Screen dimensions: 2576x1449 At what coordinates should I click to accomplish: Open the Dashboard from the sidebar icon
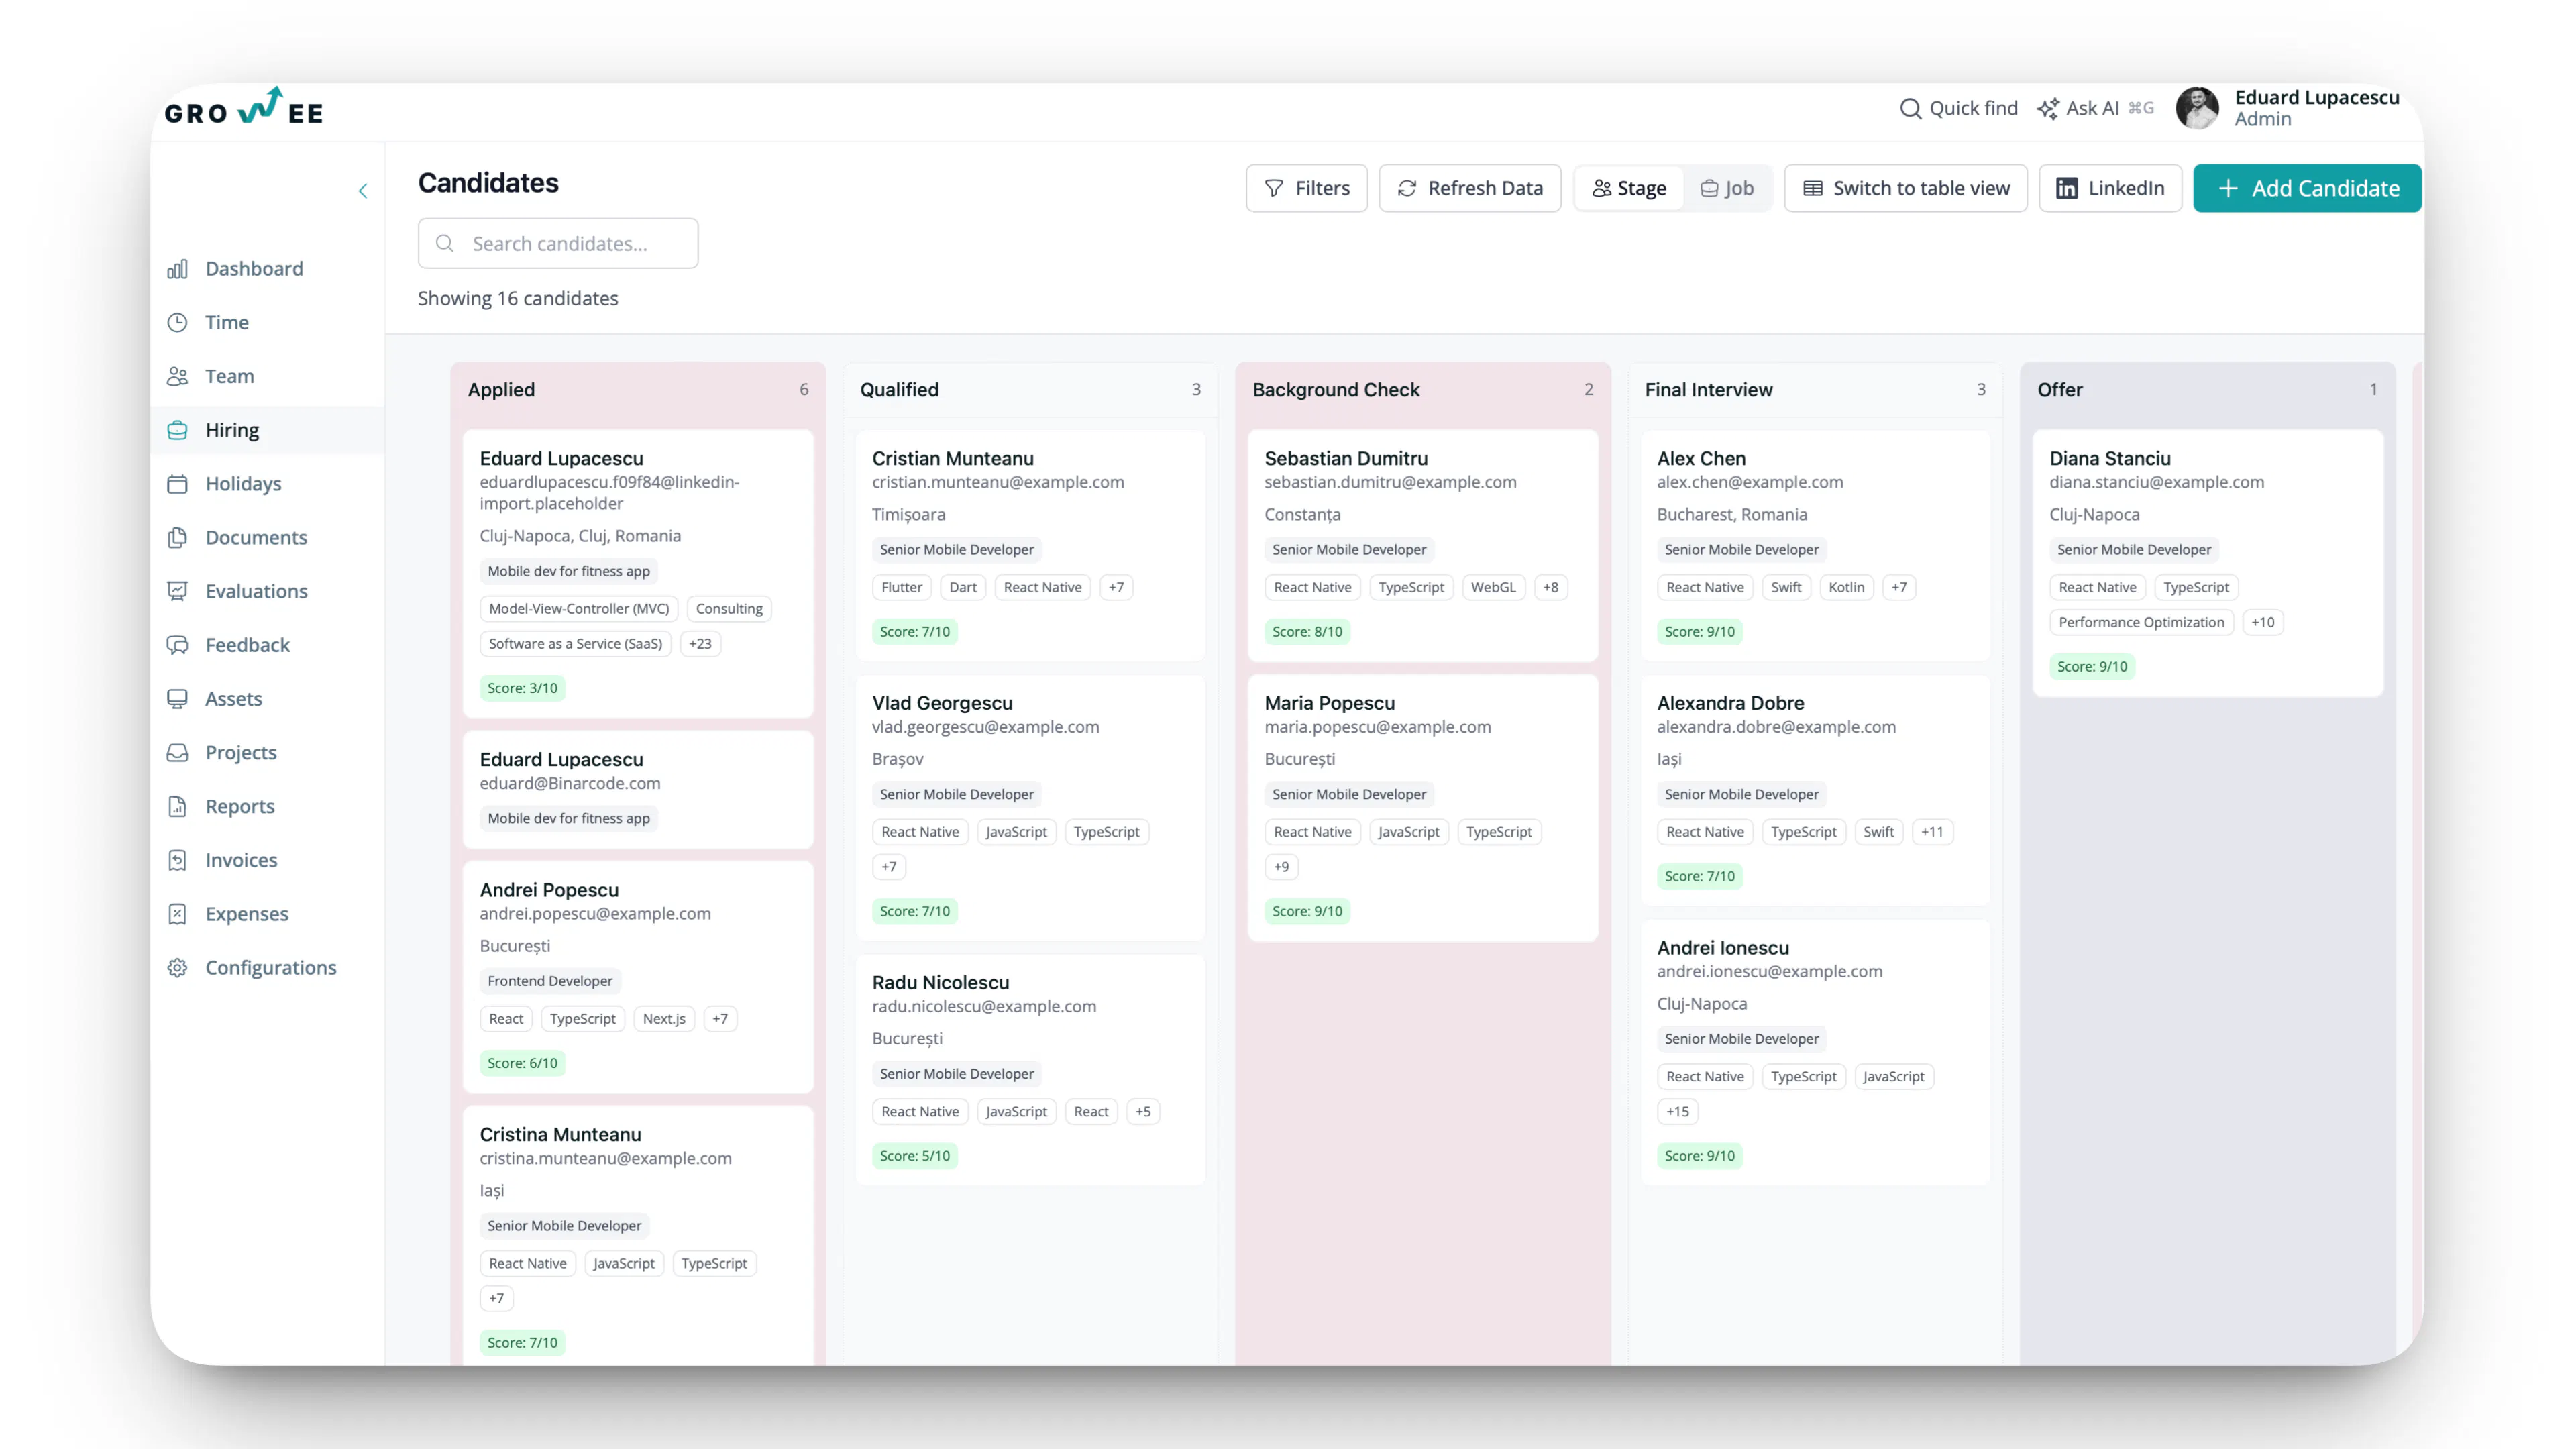178,268
